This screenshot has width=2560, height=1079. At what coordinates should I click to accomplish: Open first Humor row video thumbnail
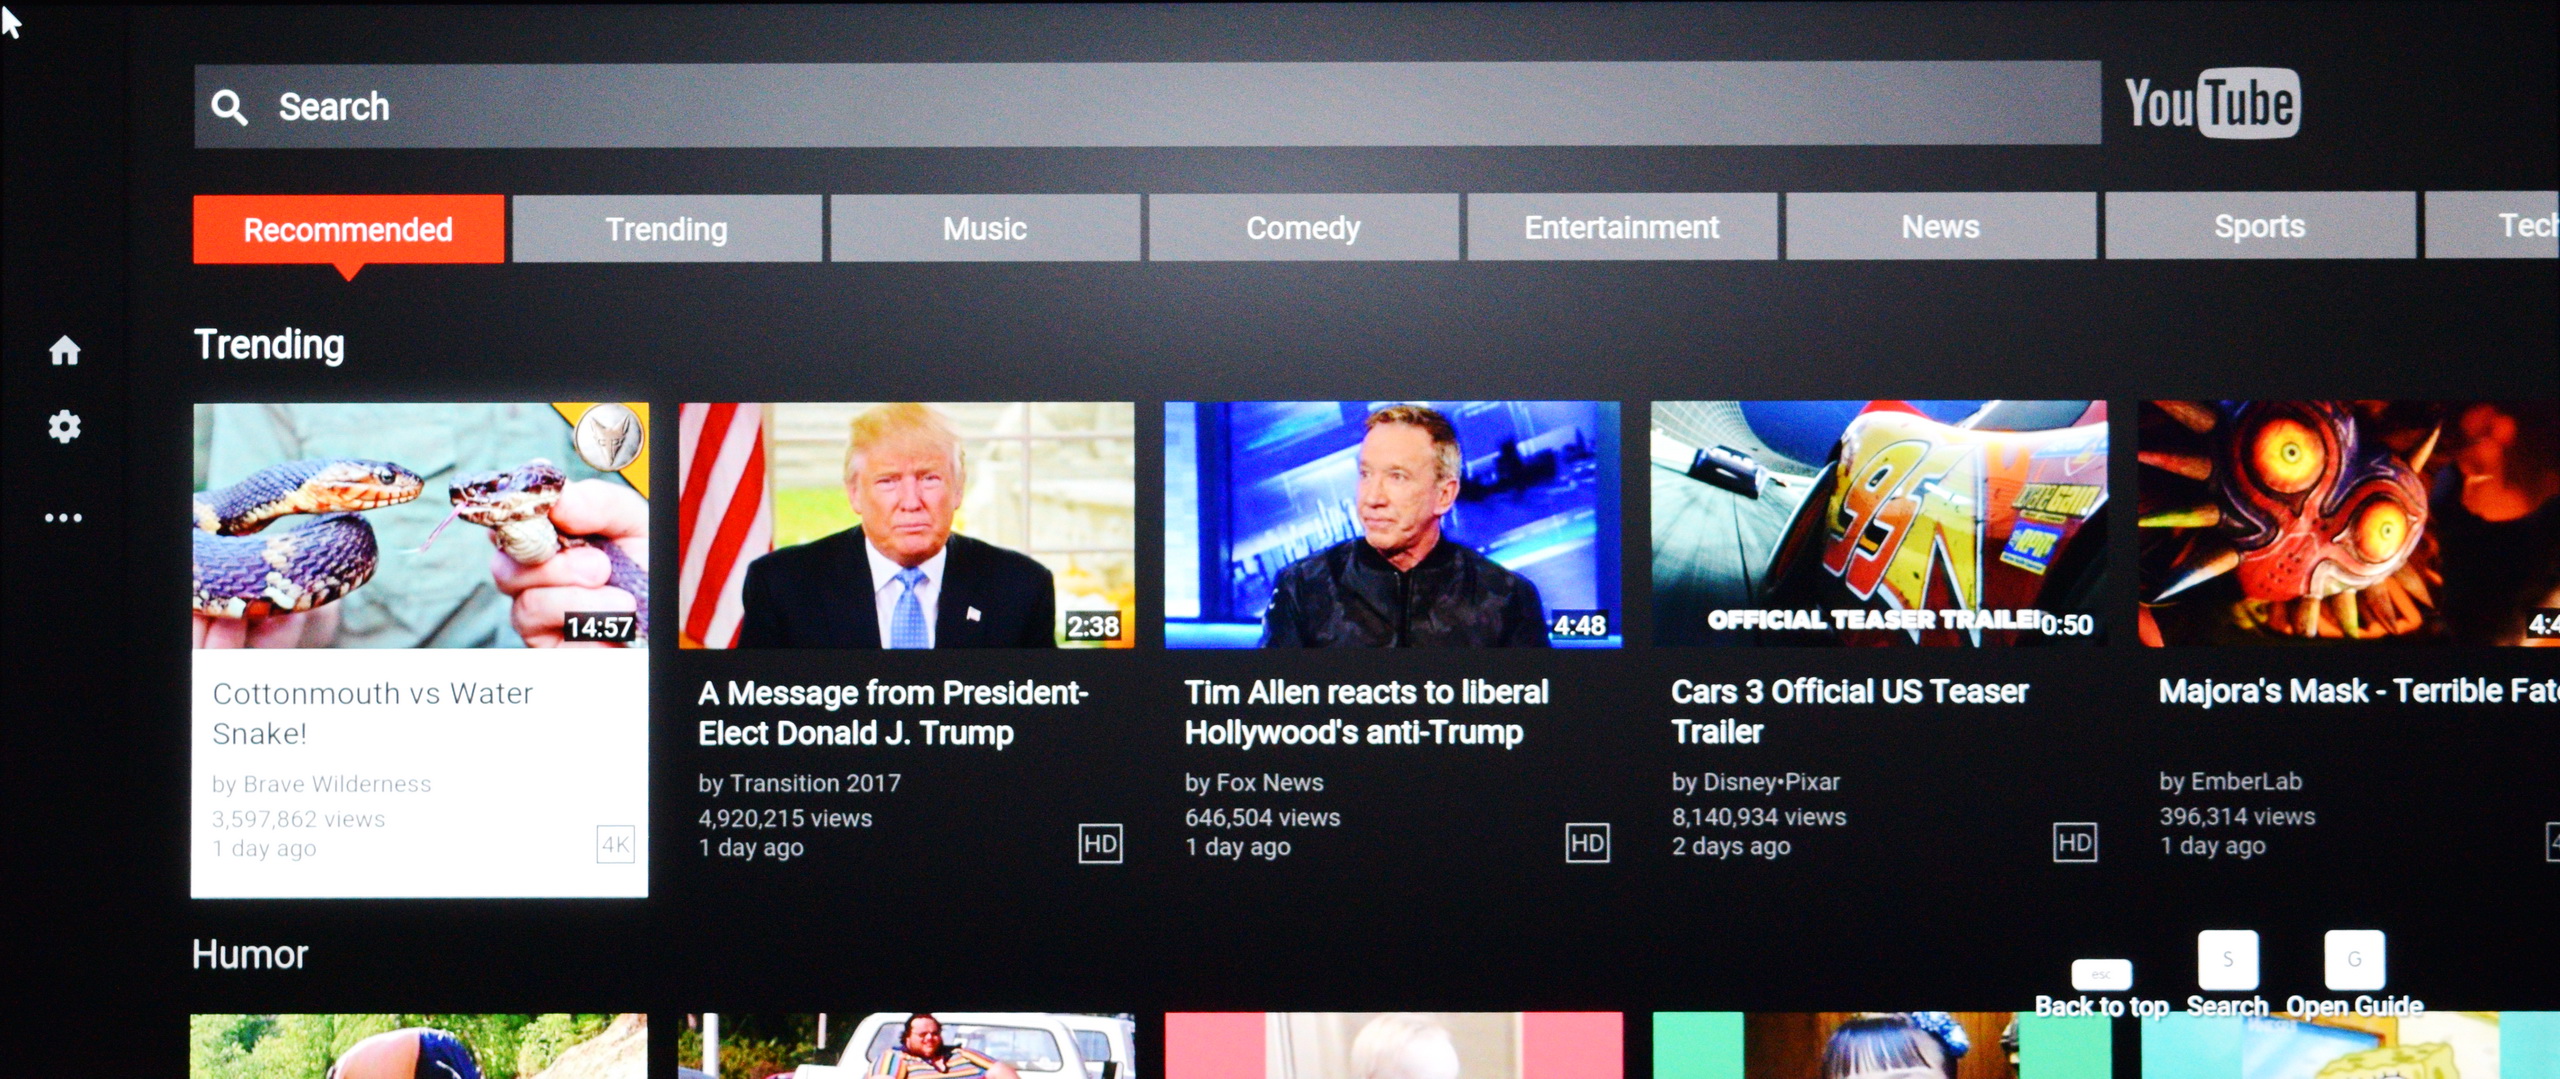tap(419, 1046)
